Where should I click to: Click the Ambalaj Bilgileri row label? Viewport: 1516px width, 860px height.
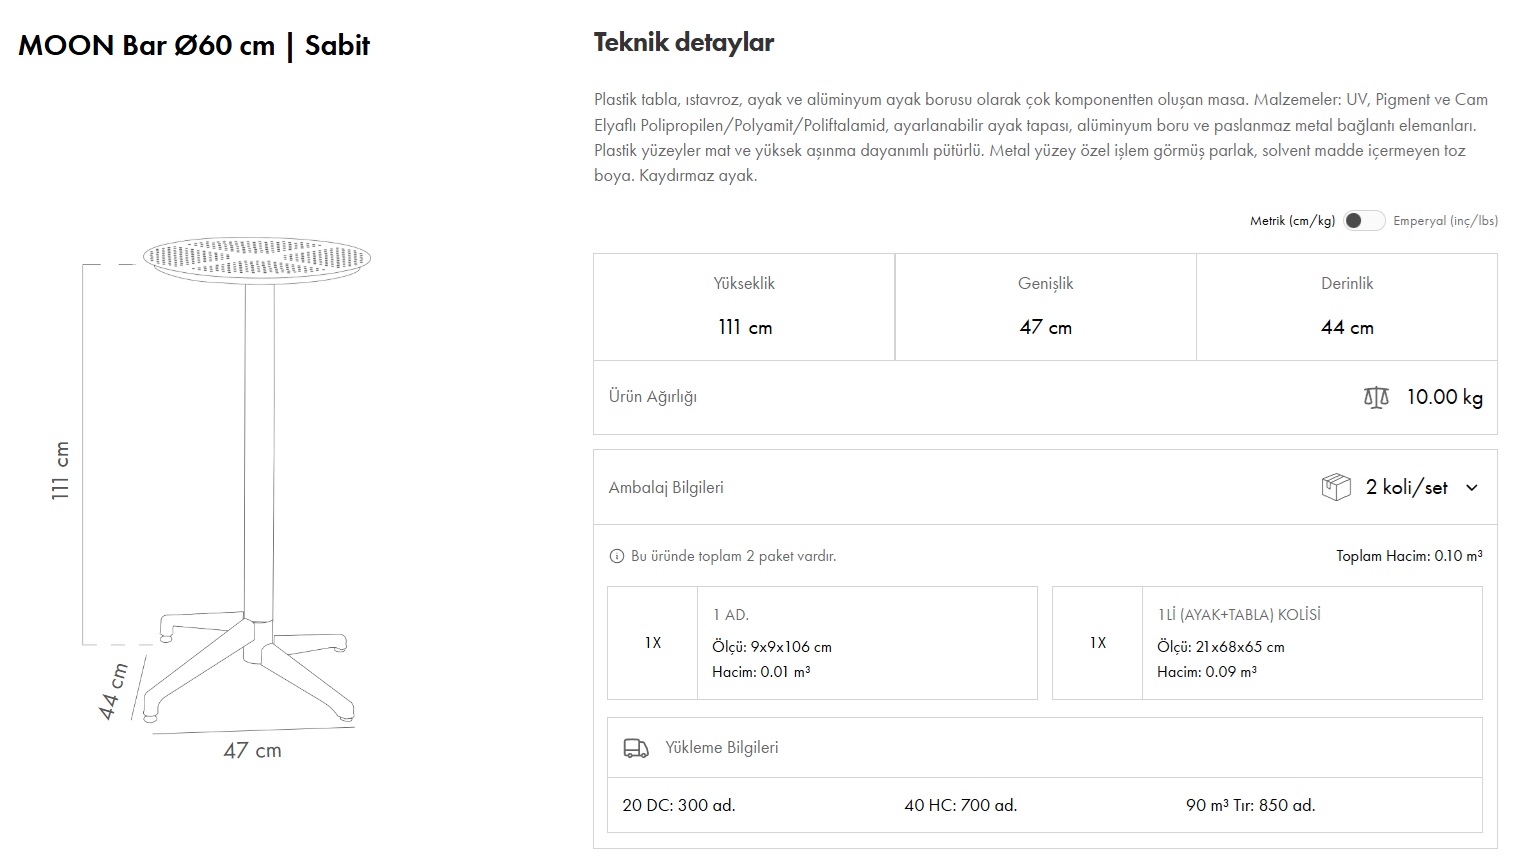666,488
